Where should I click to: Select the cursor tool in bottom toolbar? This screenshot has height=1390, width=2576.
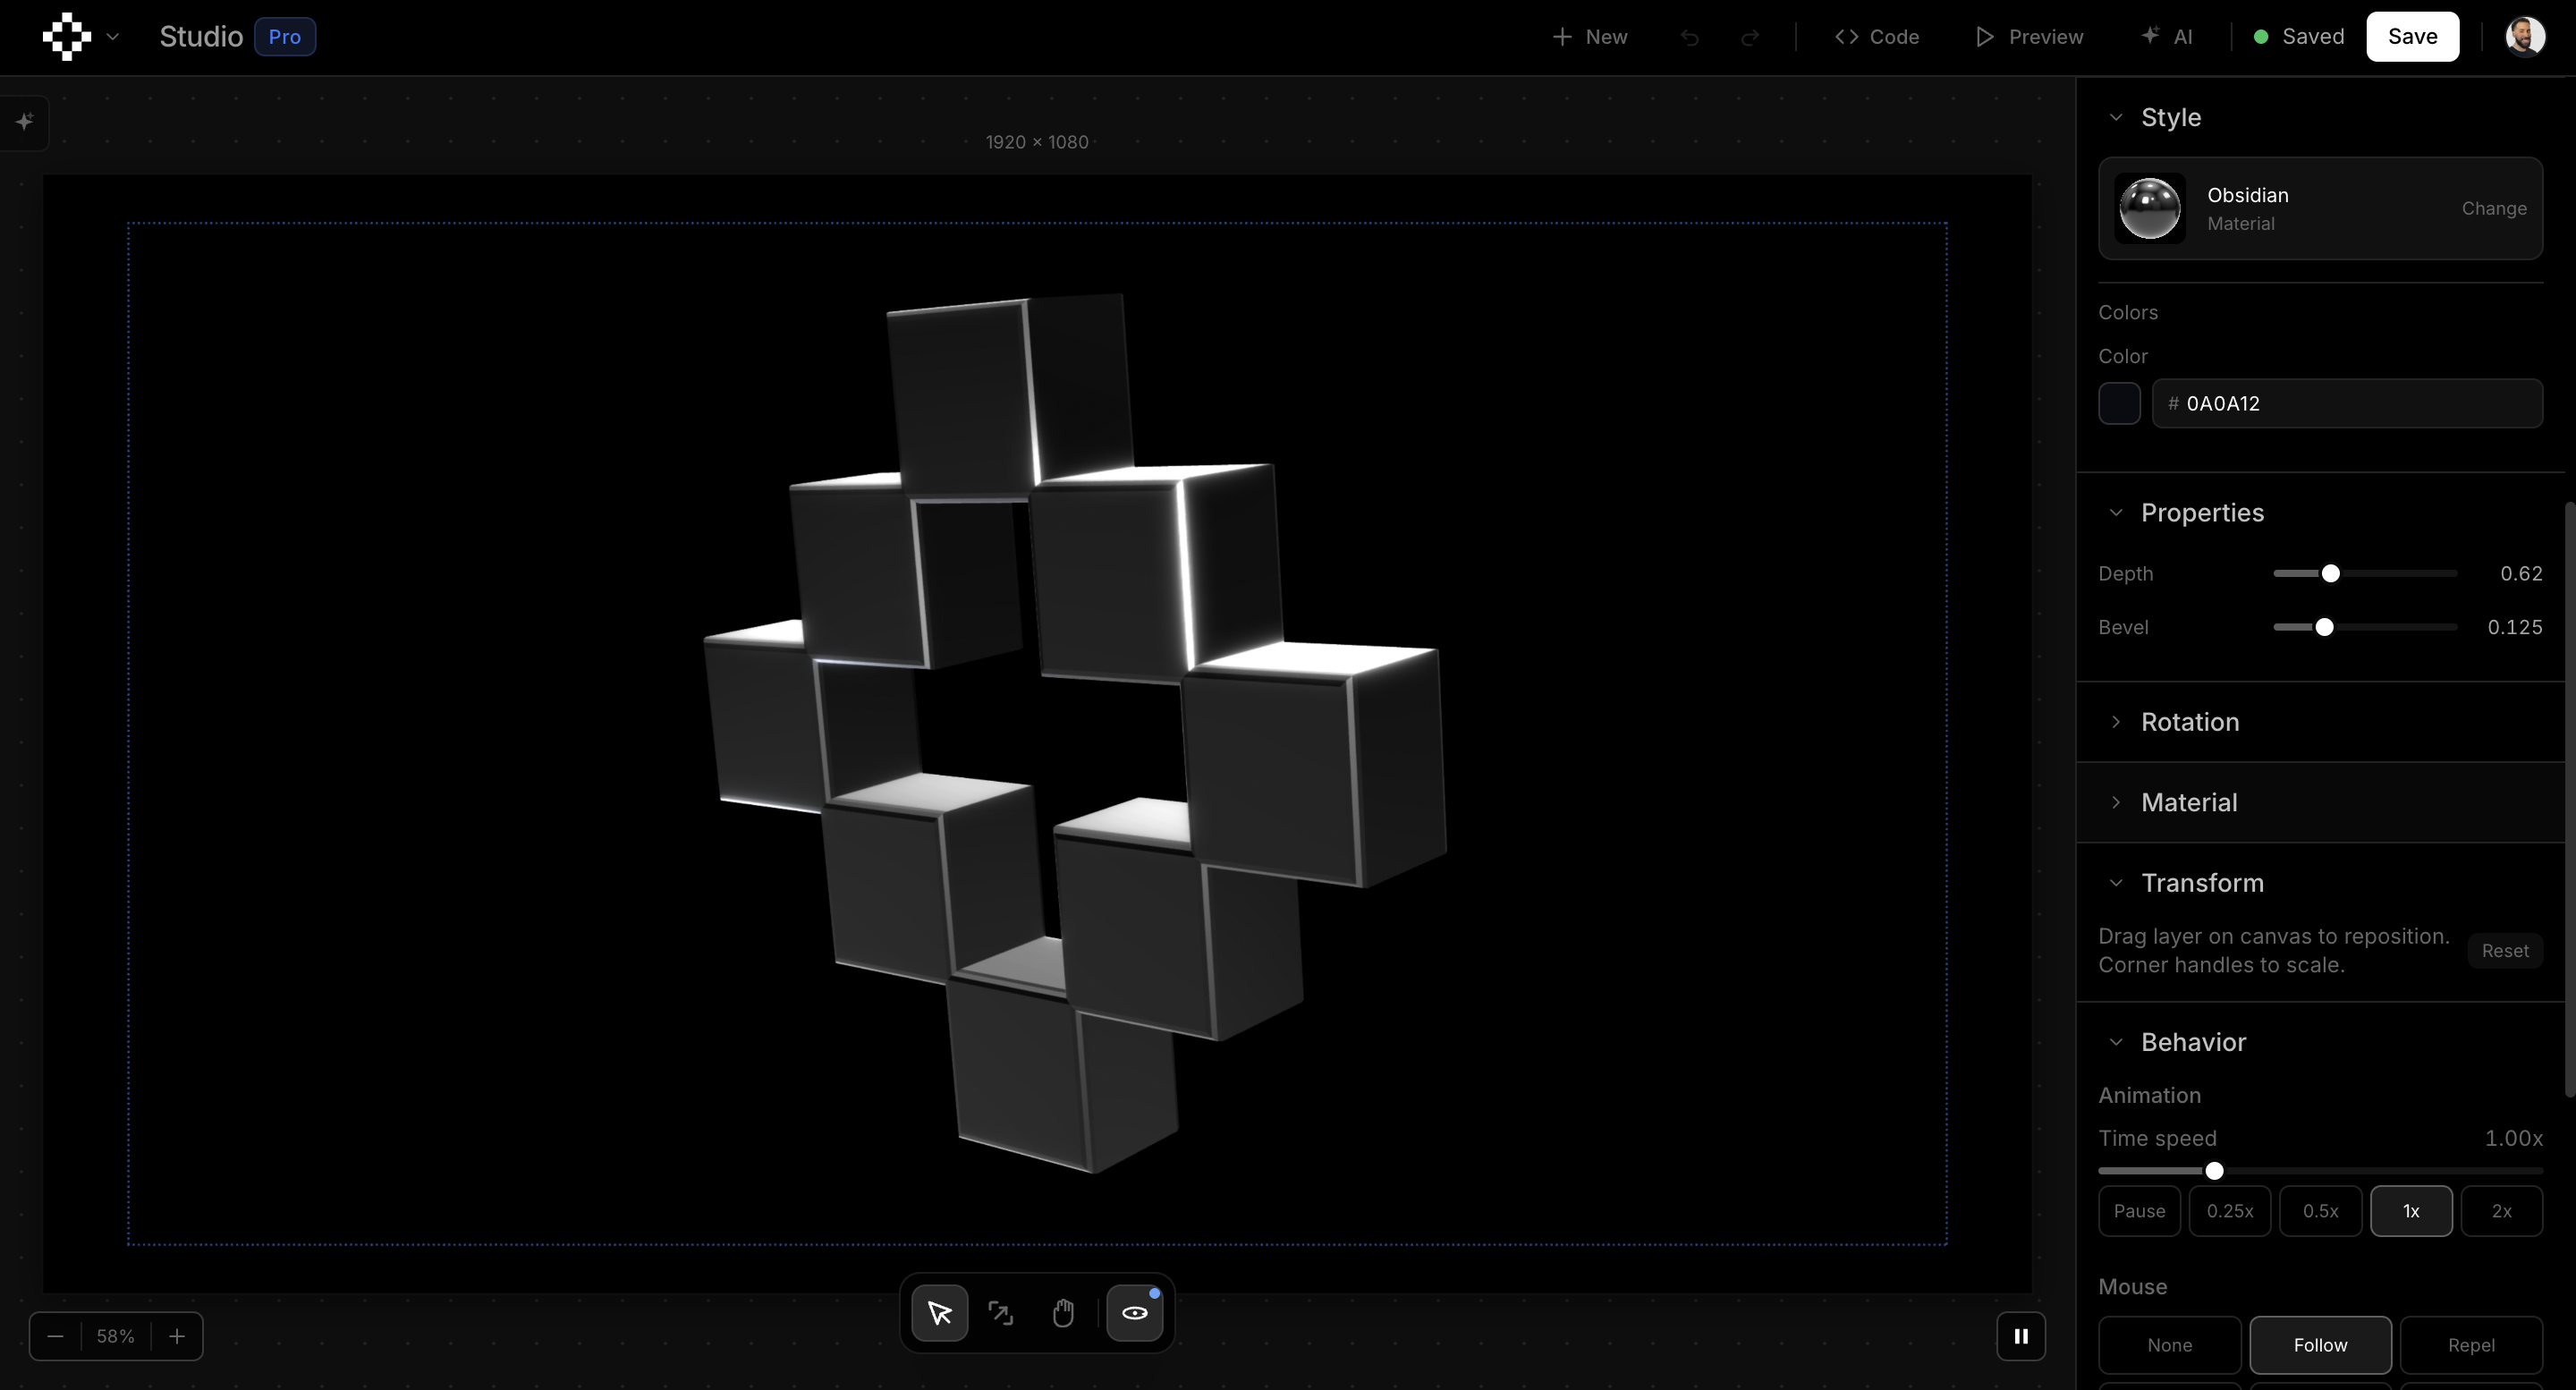click(x=938, y=1313)
